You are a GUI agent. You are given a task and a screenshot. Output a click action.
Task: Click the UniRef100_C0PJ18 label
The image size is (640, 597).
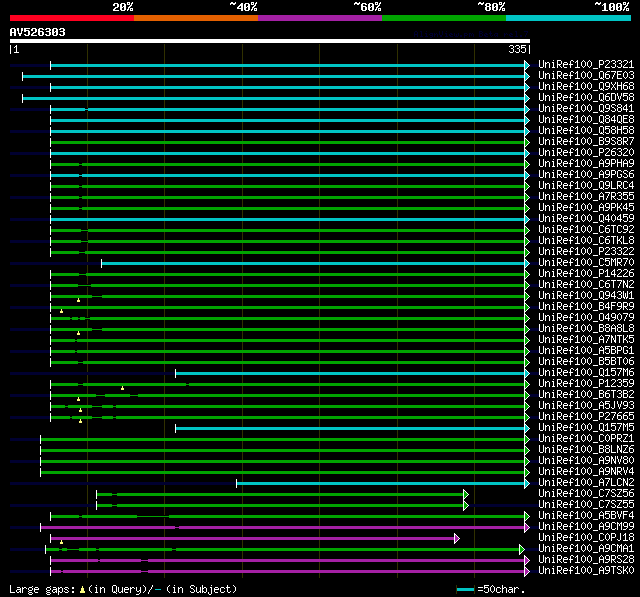tap(586, 538)
